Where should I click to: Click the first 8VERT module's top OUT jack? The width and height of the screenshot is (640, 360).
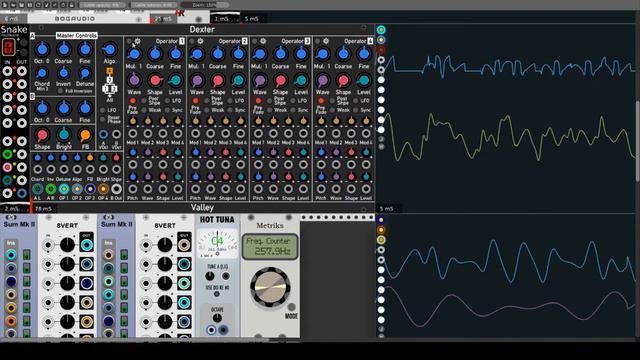point(87,245)
